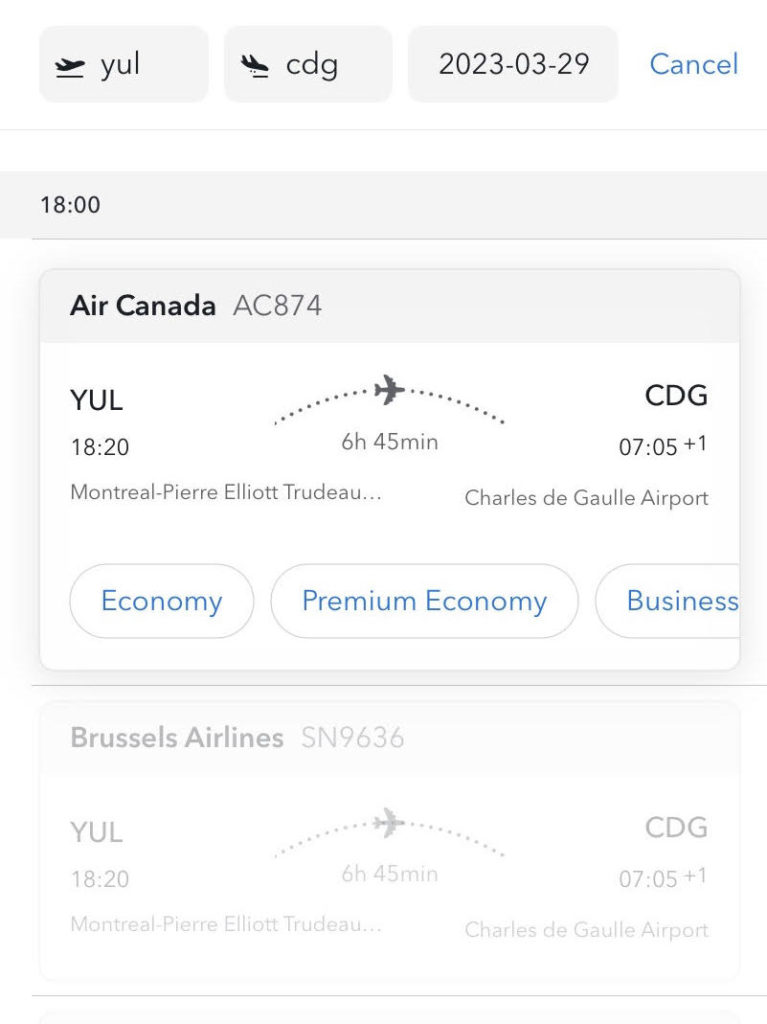Click Montreal-Pierre Elliott Trudeau label on Air Canada card

(225, 493)
